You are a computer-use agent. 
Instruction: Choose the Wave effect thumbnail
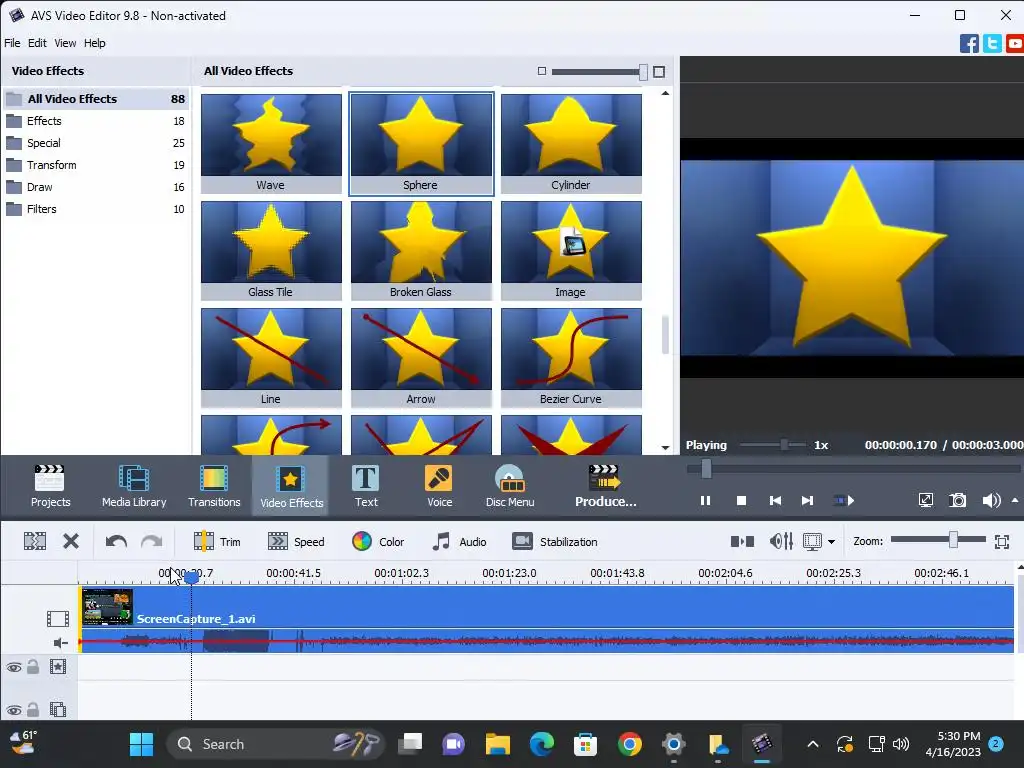(x=271, y=144)
